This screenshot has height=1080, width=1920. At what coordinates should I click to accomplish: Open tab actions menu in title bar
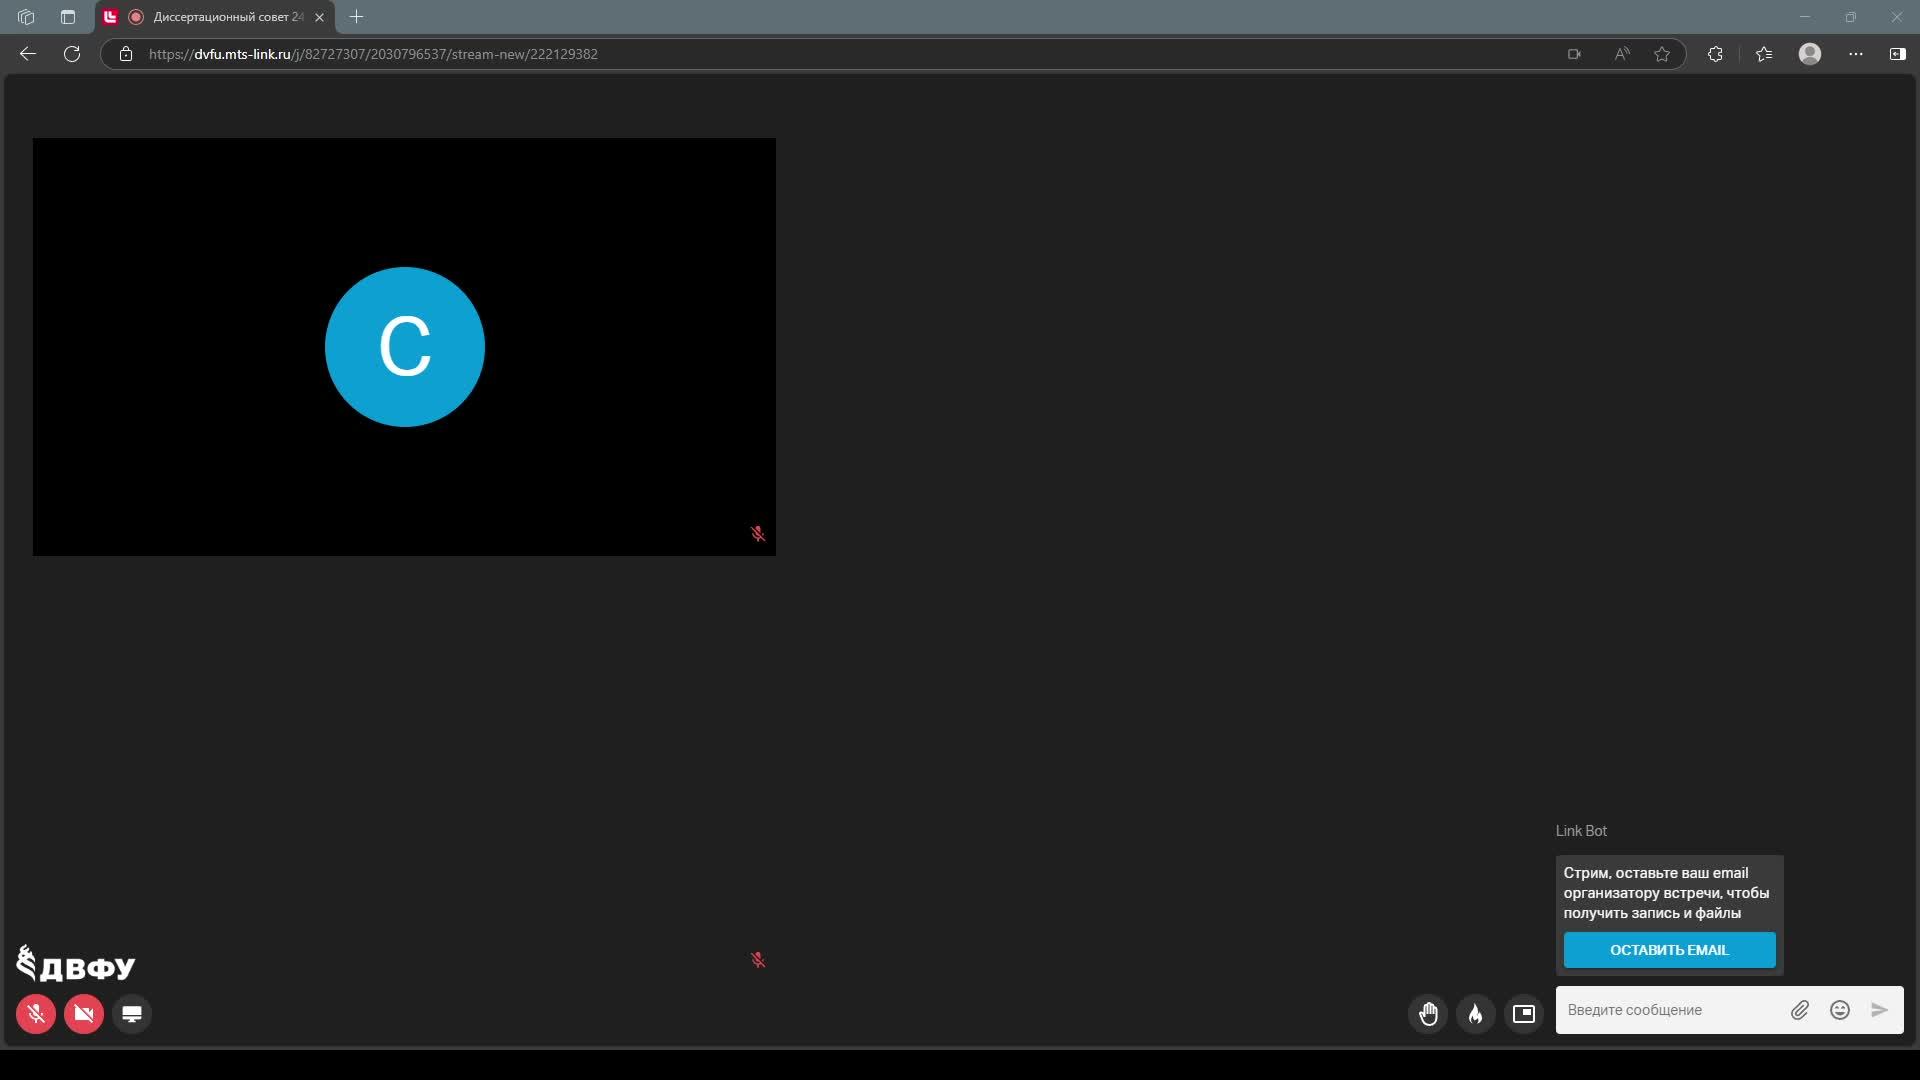tap(26, 17)
